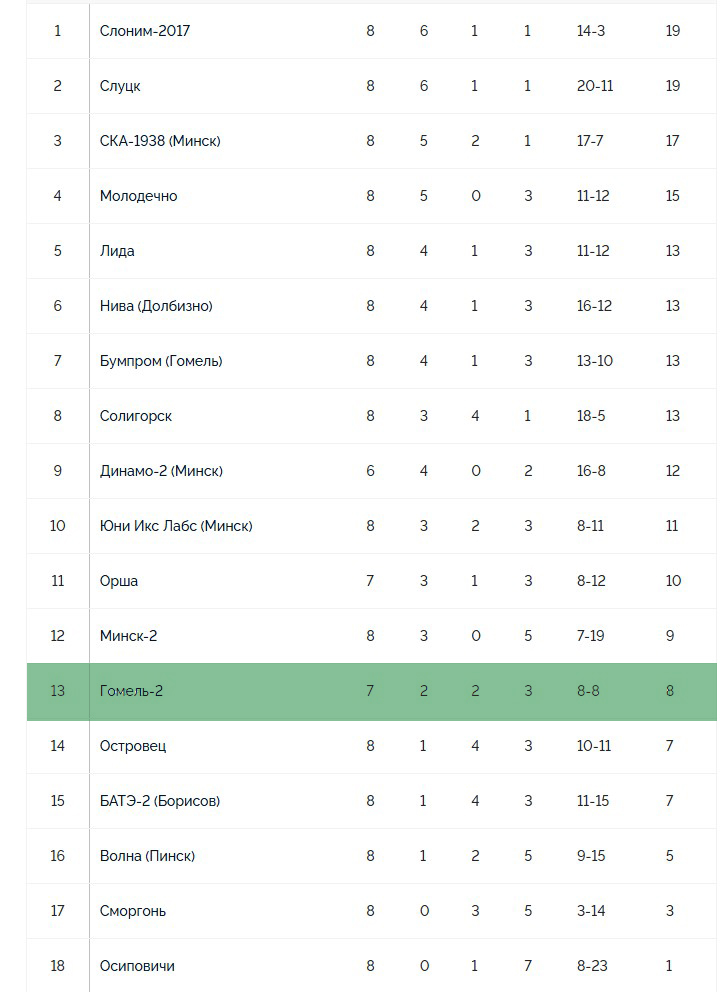Open the Слоним-2017 team link
This screenshot has width=728, height=992.
144,31
